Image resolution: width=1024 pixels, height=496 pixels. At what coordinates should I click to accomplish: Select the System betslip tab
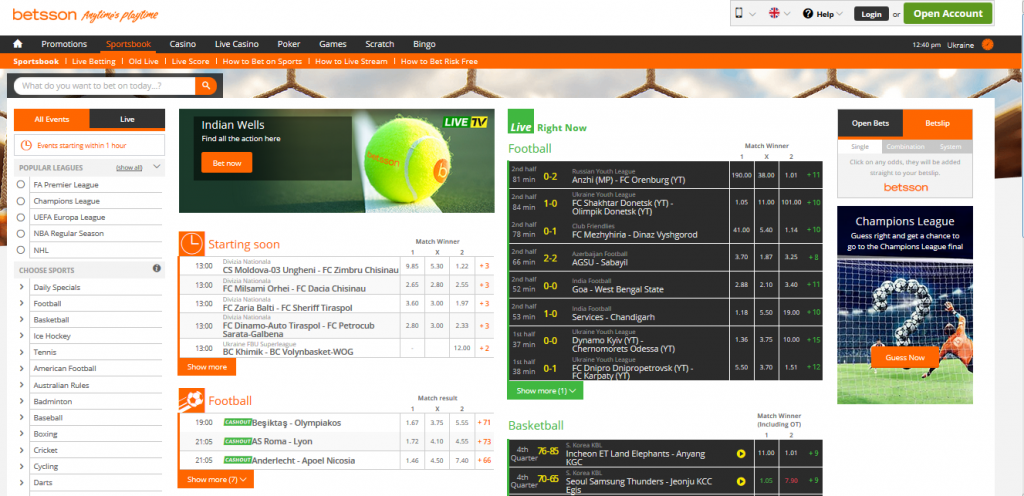tap(950, 147)
